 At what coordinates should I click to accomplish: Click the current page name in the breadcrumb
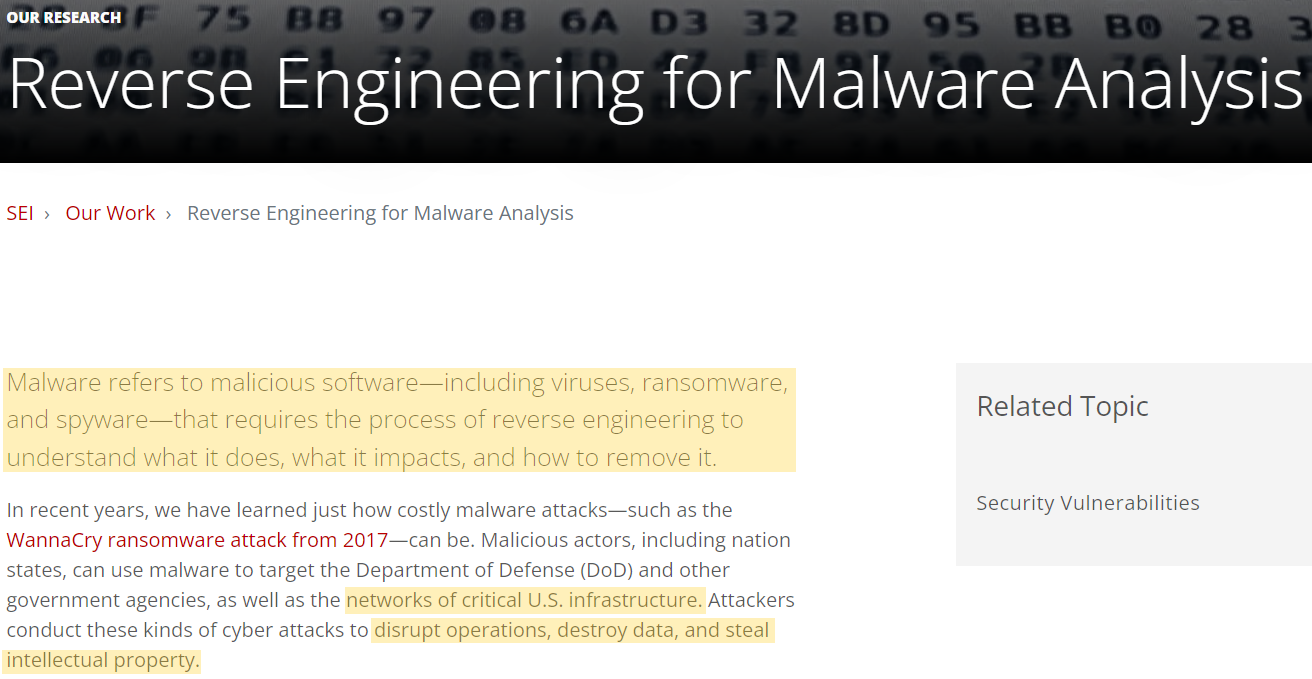pos(380,213)
